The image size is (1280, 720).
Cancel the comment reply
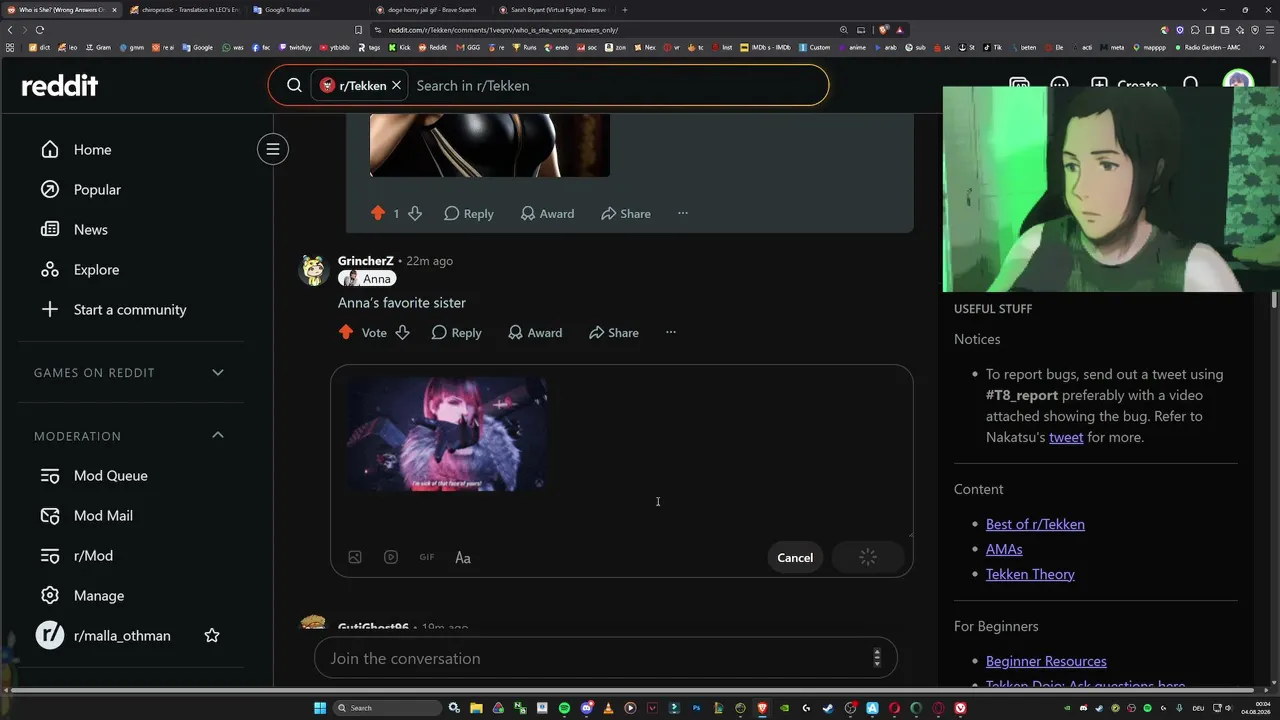pos(795,558)
